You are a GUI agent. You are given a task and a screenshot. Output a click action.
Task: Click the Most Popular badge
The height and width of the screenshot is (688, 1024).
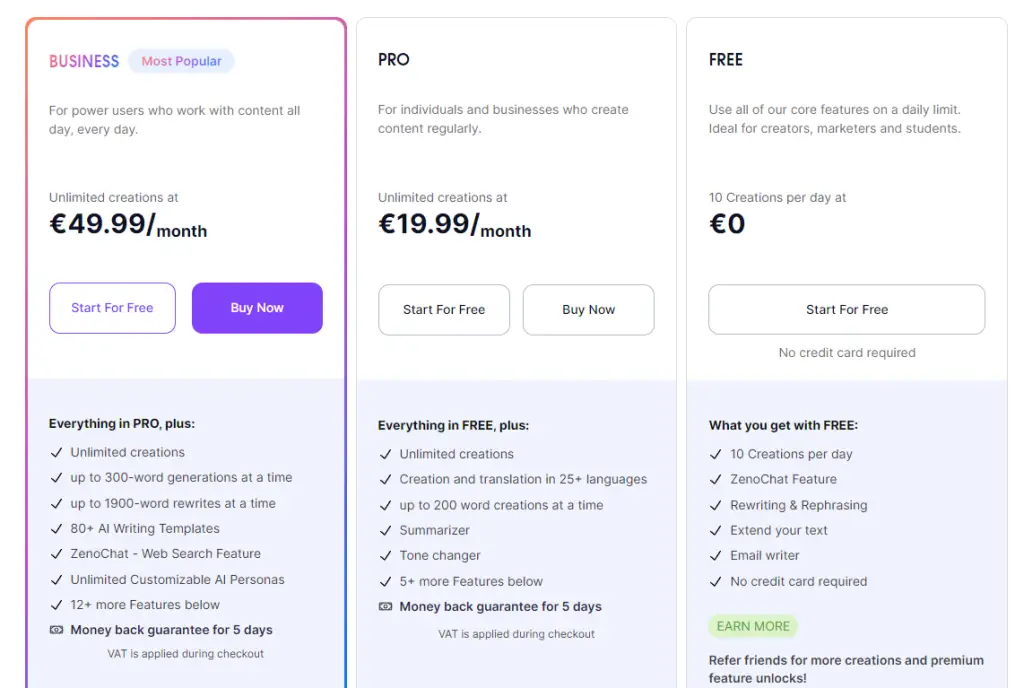pyautogui.click(x=182, y=61)
